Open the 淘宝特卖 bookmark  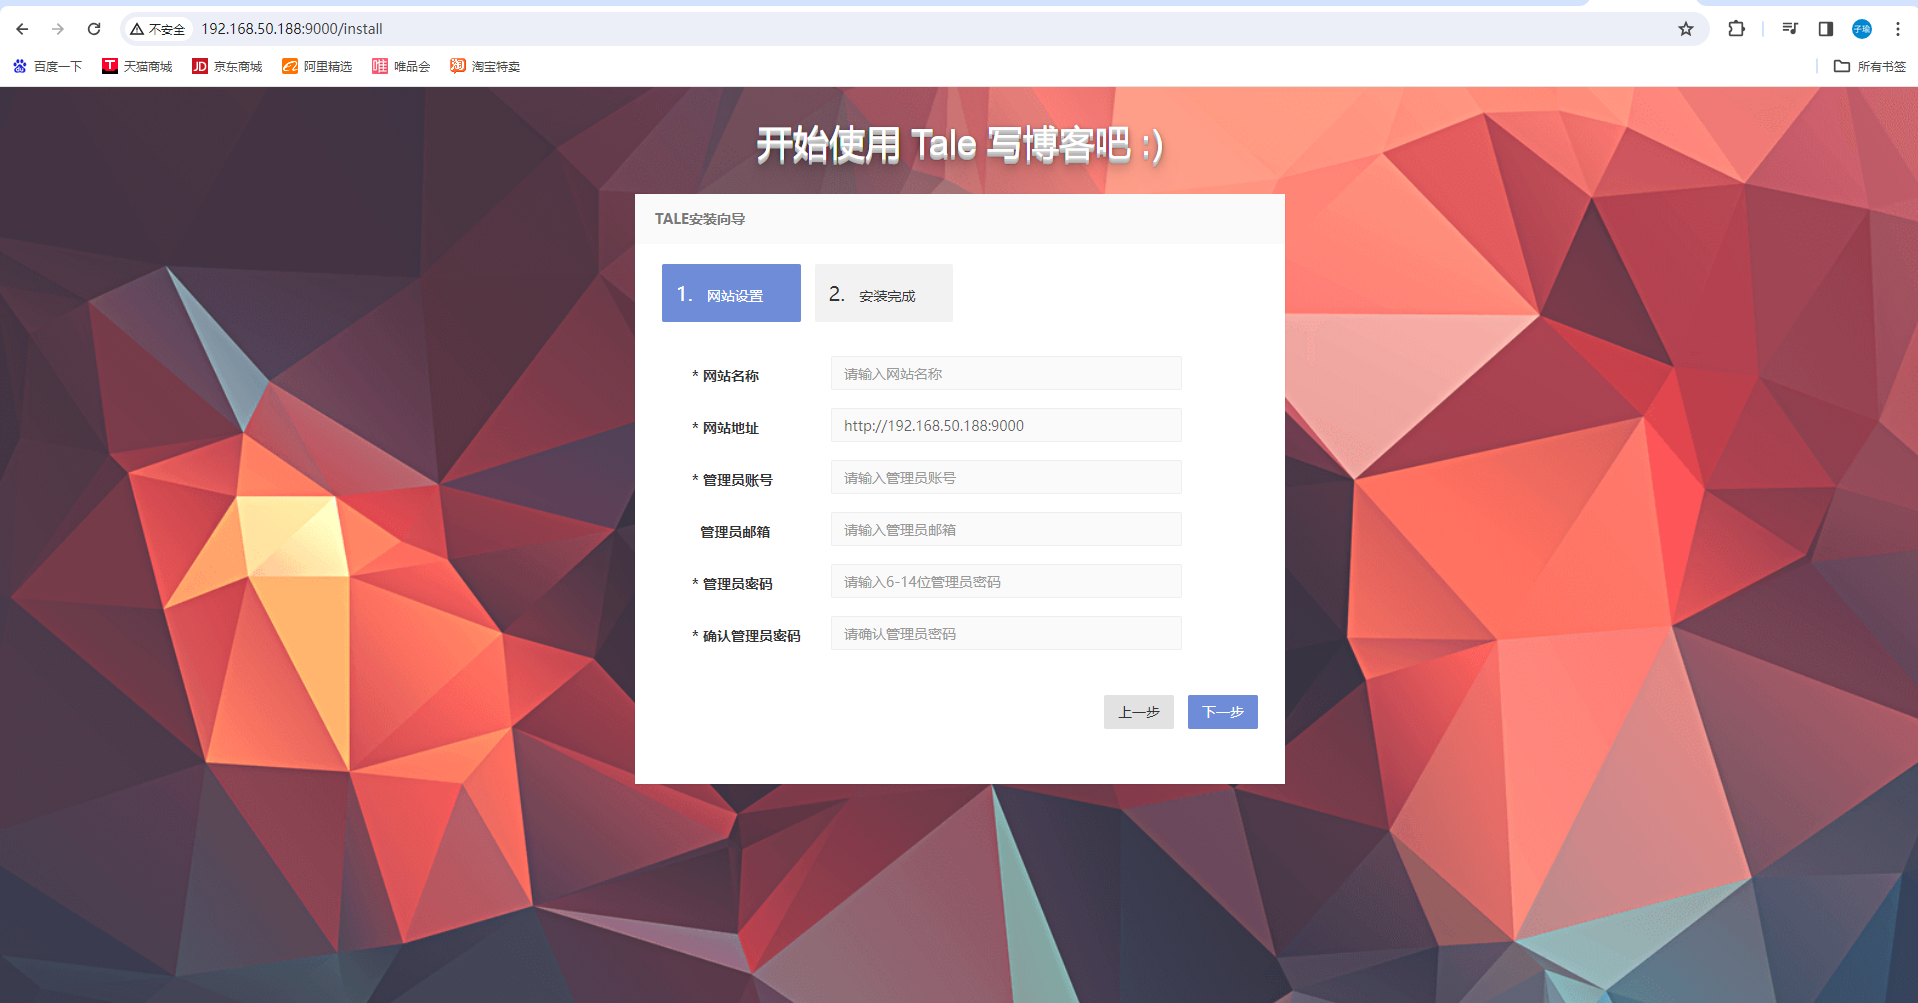[485, 66]
